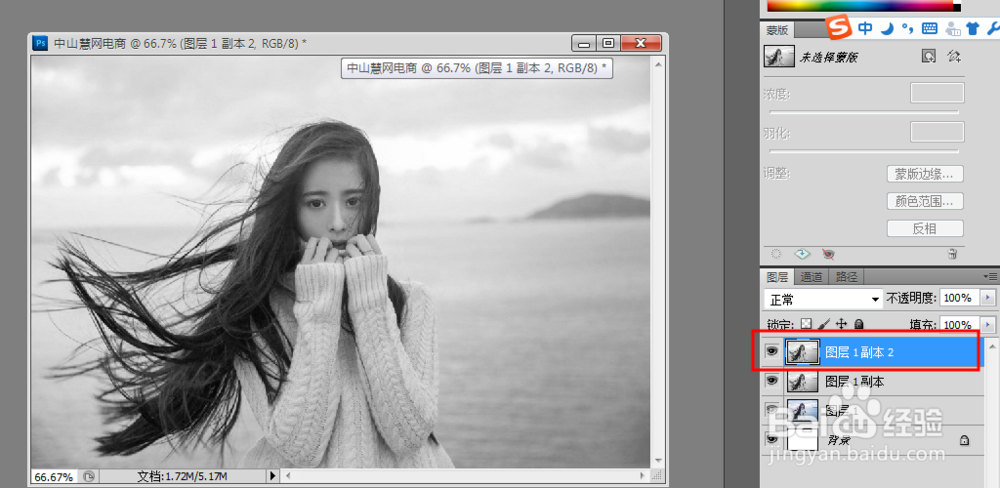Toggle lock all
Viewport: 1000px width, 488px height.
click(858, 323)
